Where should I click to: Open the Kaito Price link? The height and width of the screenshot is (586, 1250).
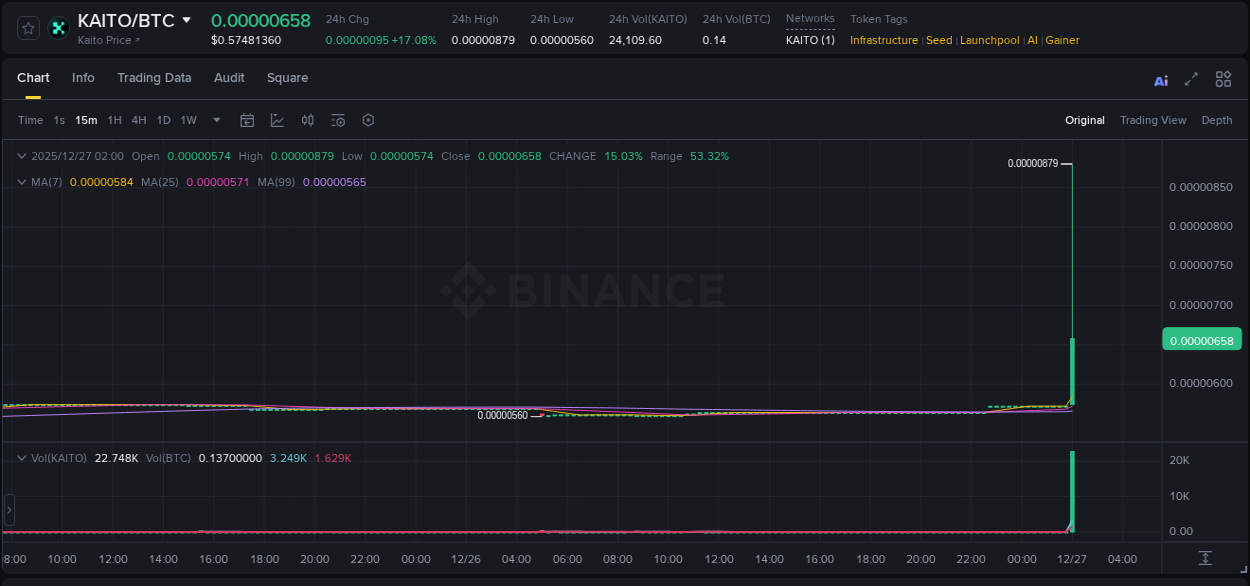108,40
